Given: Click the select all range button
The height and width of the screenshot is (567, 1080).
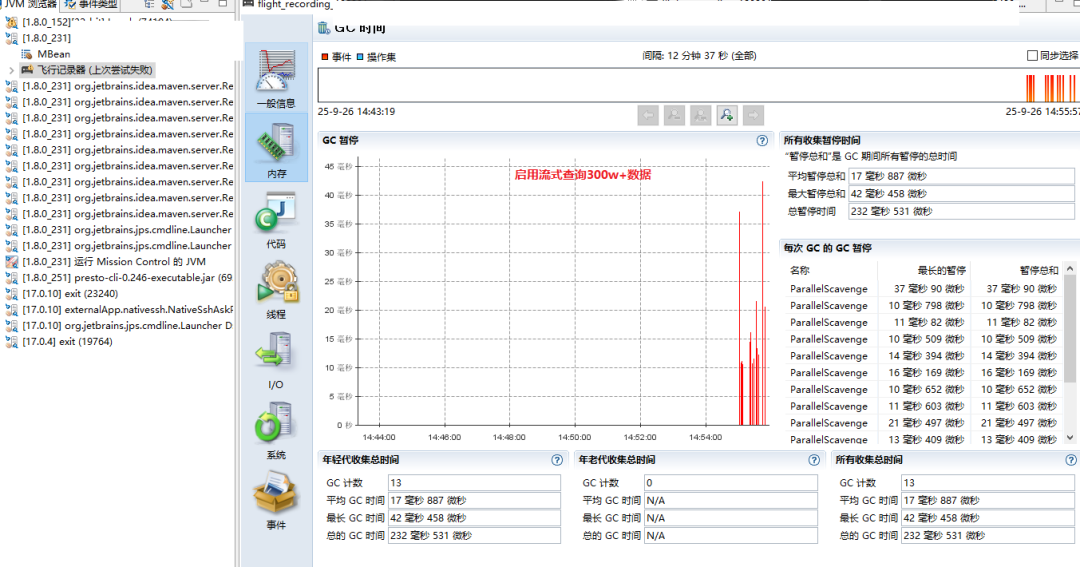Looking at the screenshot, I should click(700, 115).
